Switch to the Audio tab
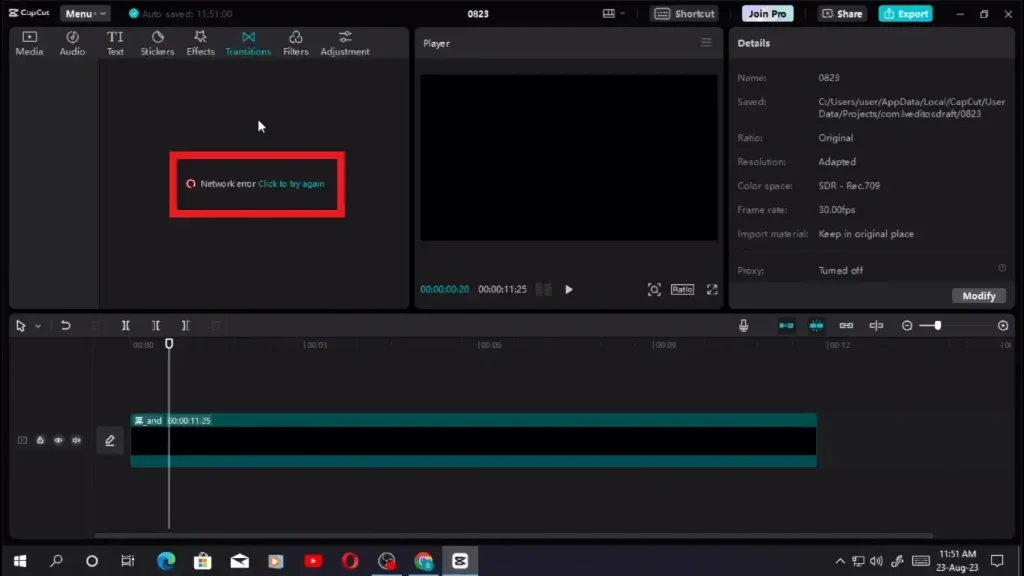This screenshot has width=1024, height=576. pos(72,43)
